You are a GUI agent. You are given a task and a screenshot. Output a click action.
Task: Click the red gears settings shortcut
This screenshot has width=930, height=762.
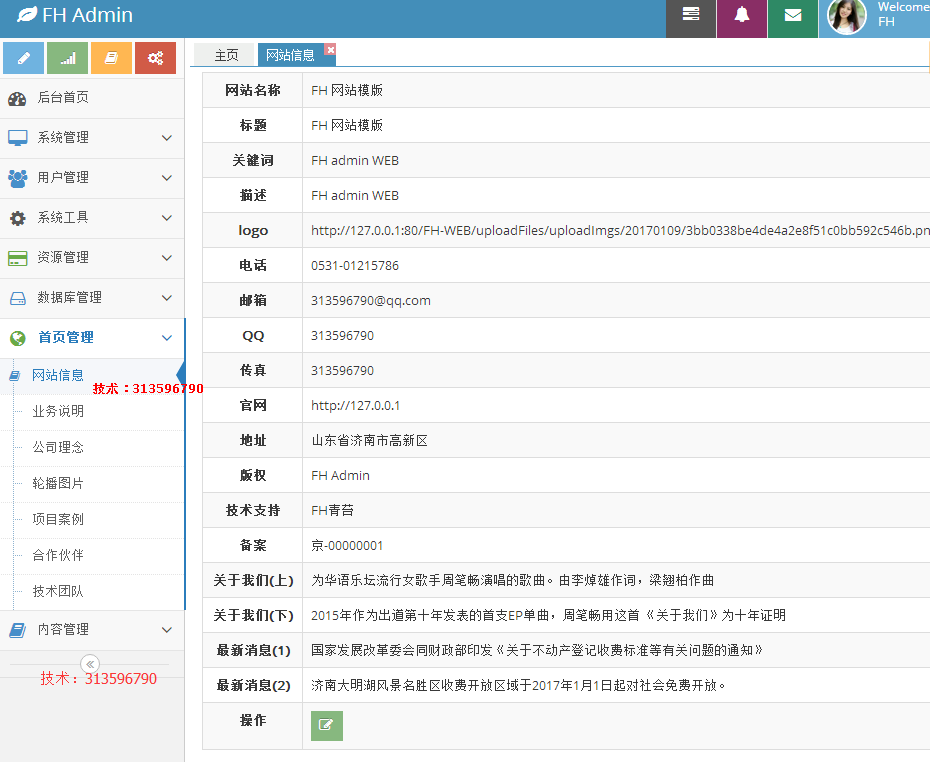[x=155, y=58]
